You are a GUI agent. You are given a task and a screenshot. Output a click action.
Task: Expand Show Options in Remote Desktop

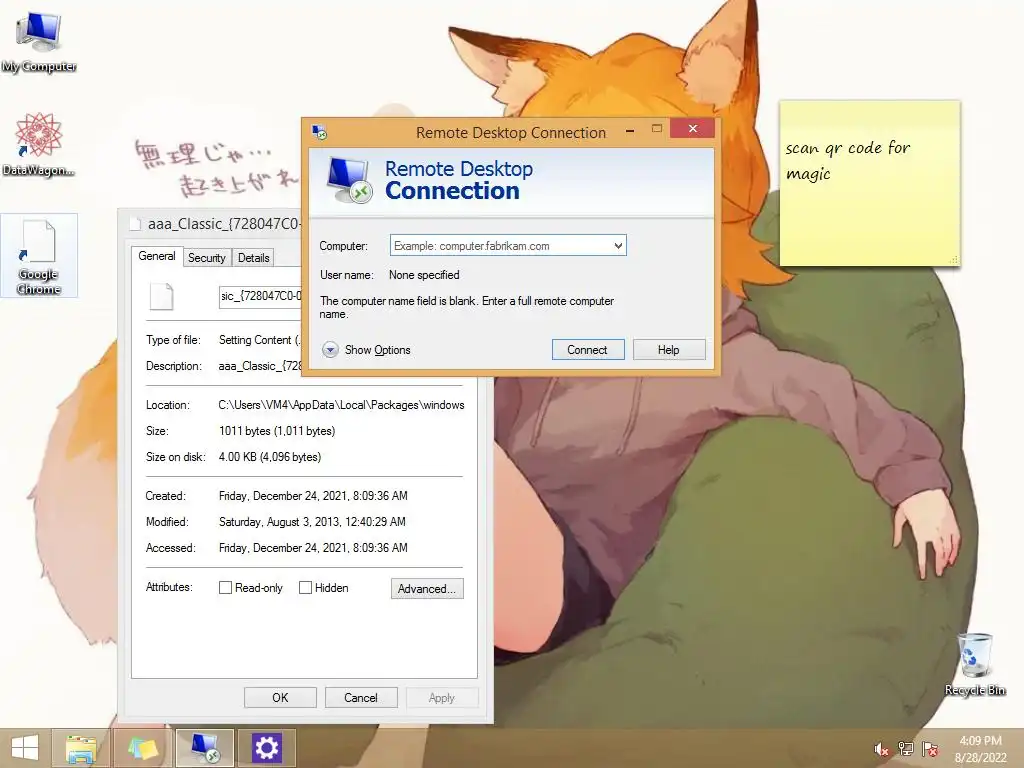pos(366,350)
